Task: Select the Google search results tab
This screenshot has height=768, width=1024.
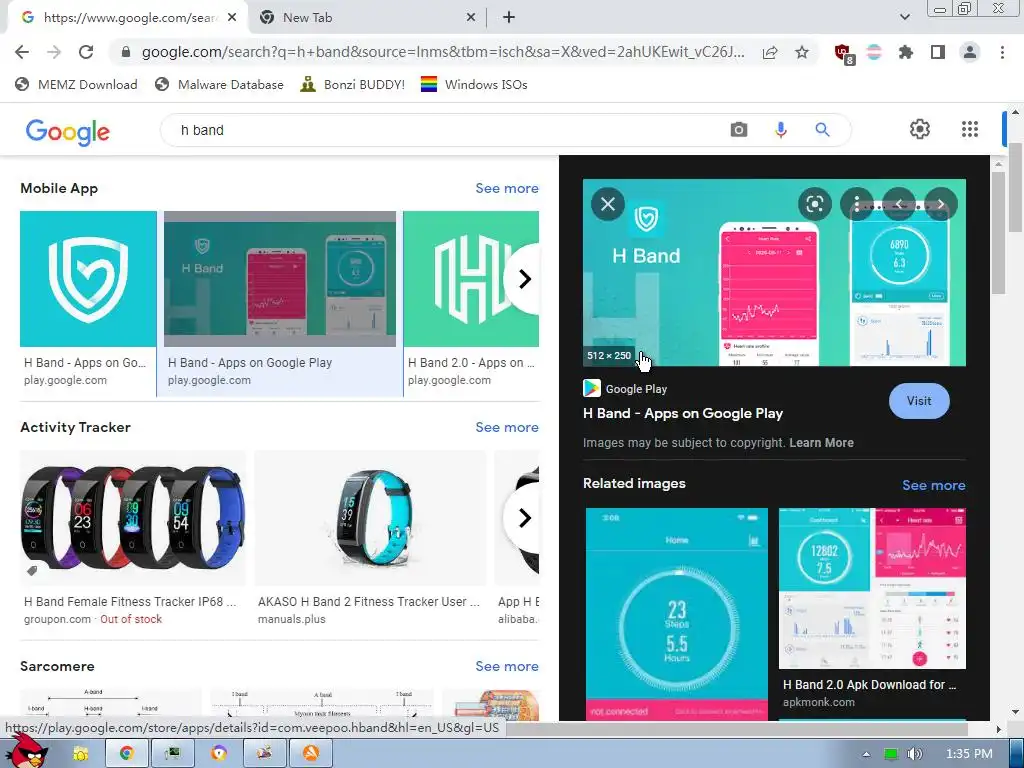Action: (127, 18)
